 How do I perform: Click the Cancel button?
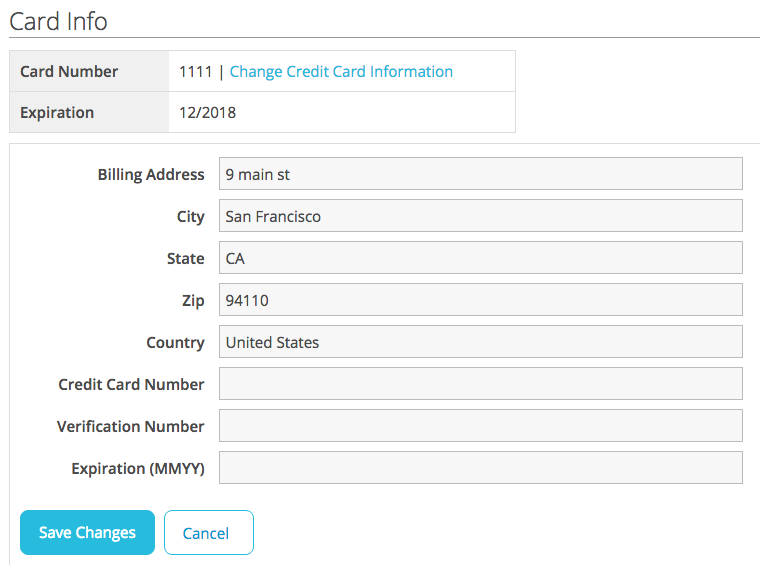pos(208,533)
